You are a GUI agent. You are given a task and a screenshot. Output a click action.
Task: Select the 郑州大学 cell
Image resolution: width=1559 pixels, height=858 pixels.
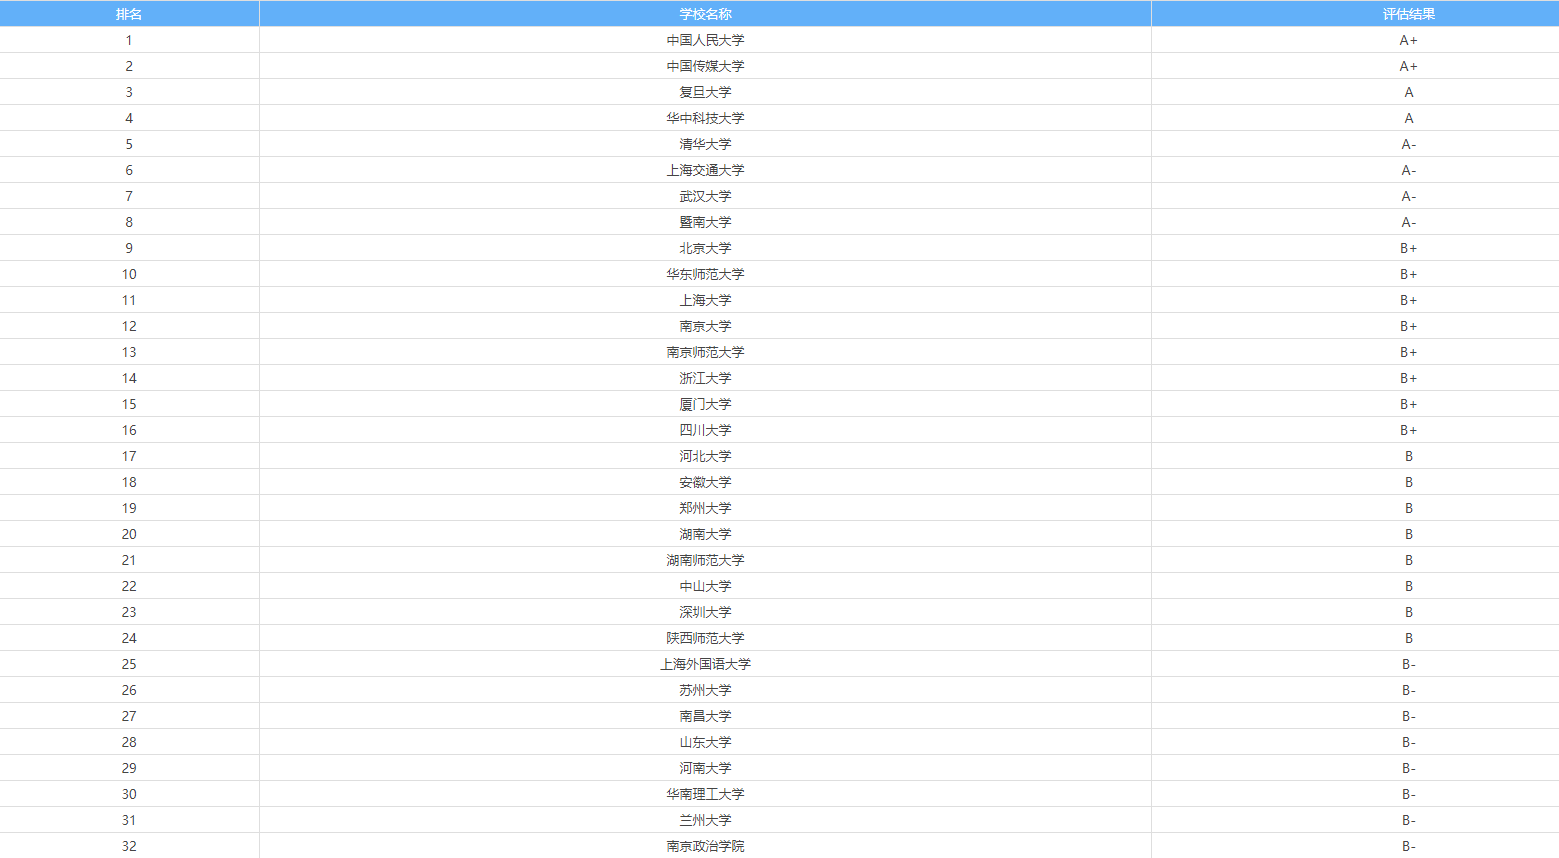(705, 508)
